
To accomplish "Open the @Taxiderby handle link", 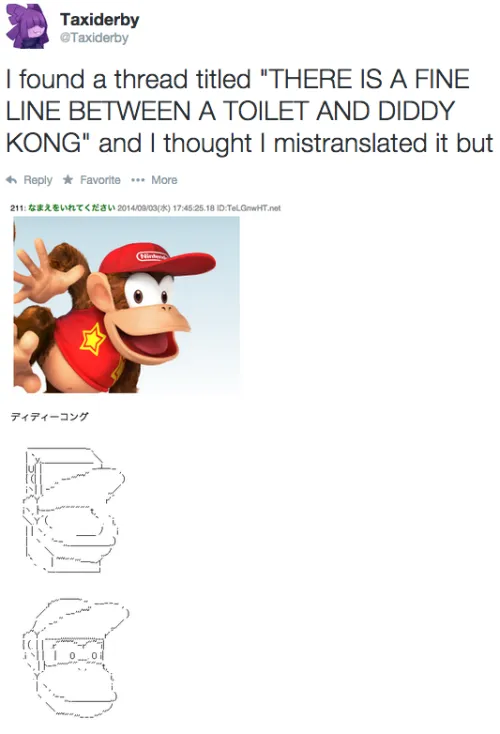I will click(x=94, y=38).
